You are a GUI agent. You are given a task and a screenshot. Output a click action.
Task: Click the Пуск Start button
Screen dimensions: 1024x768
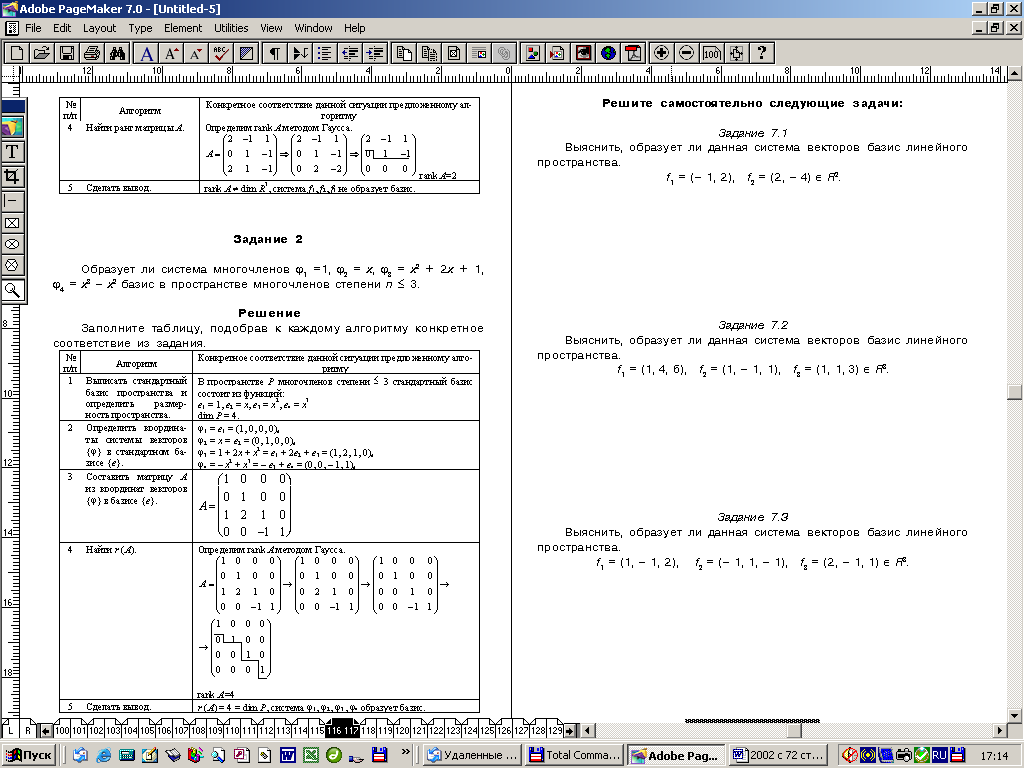coord(29,755)
